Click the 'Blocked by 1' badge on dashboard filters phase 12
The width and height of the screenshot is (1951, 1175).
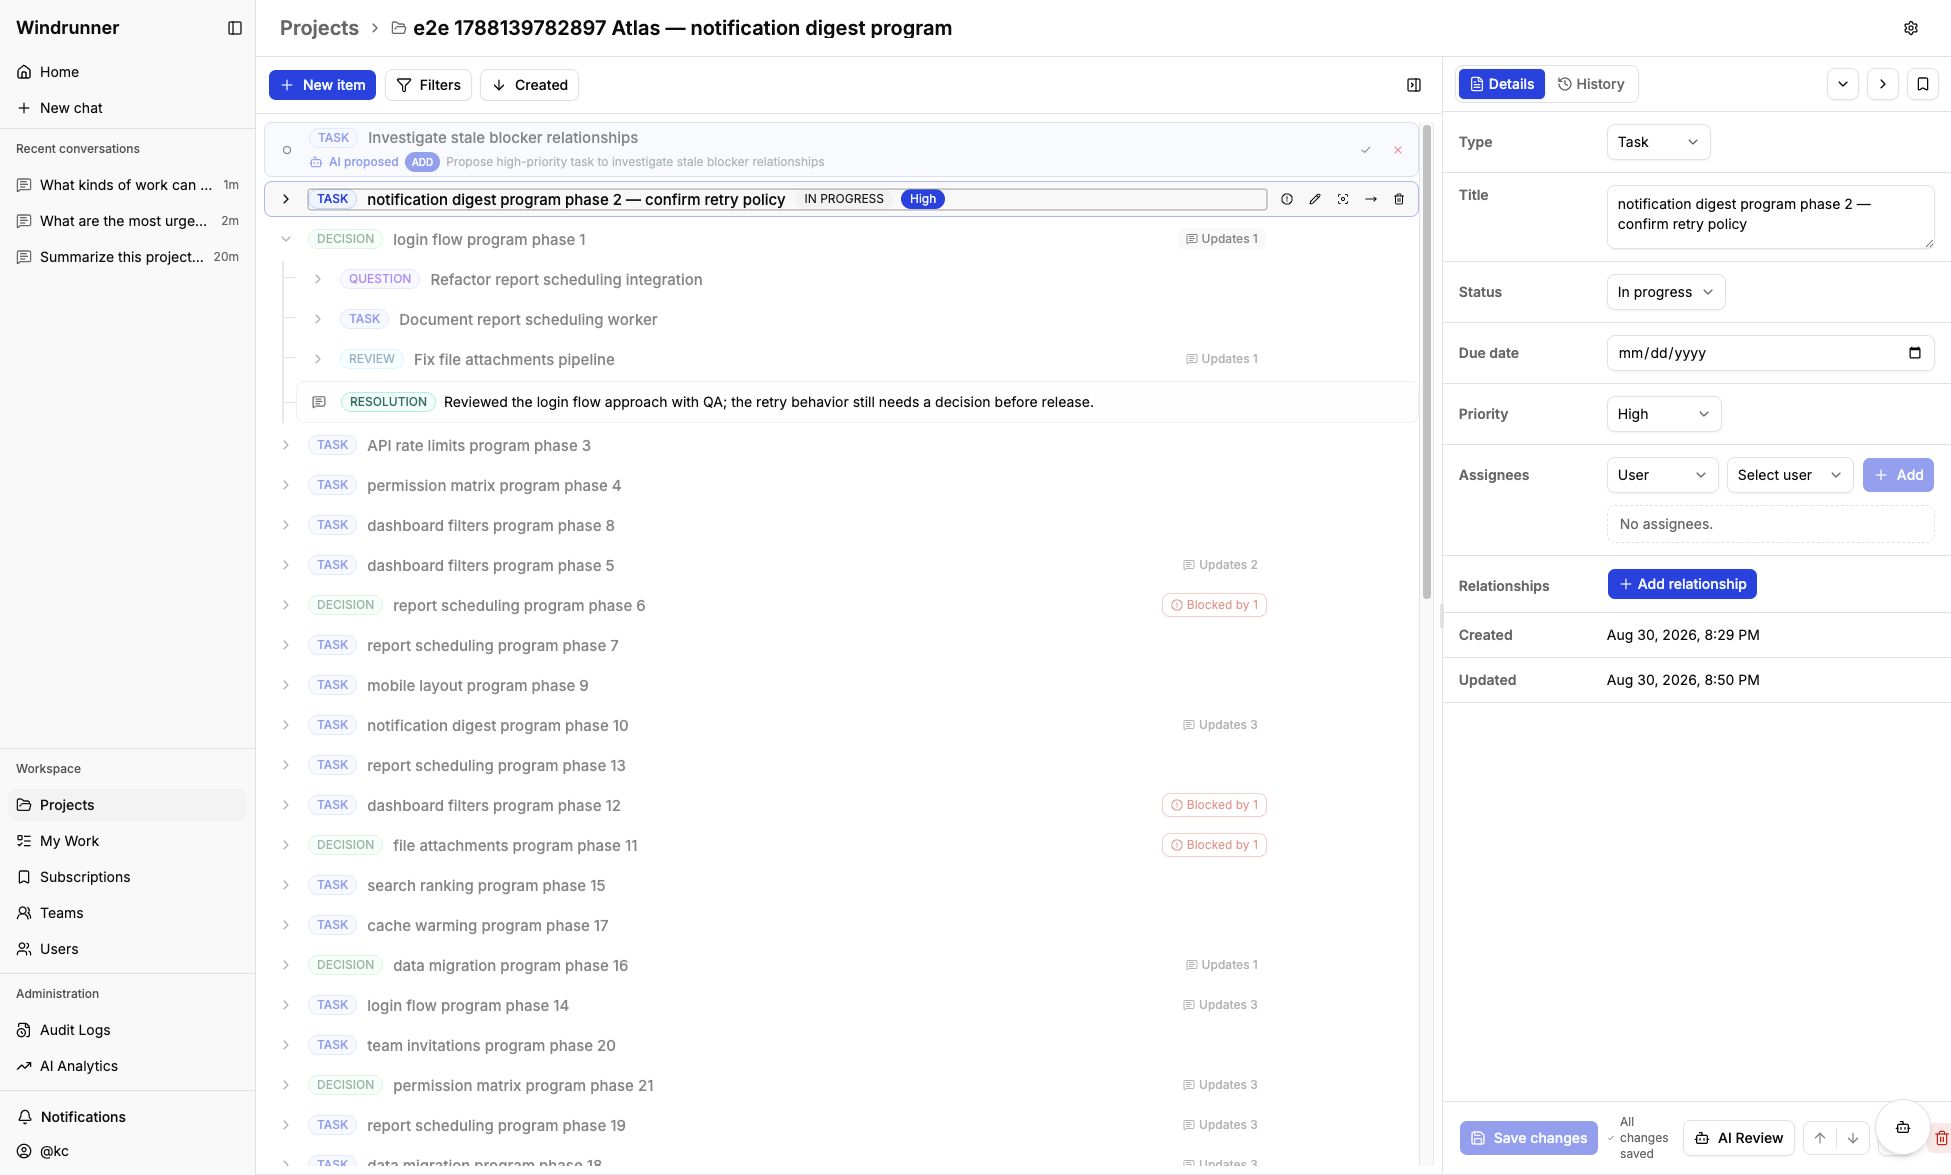click(x=1214, y=805)
